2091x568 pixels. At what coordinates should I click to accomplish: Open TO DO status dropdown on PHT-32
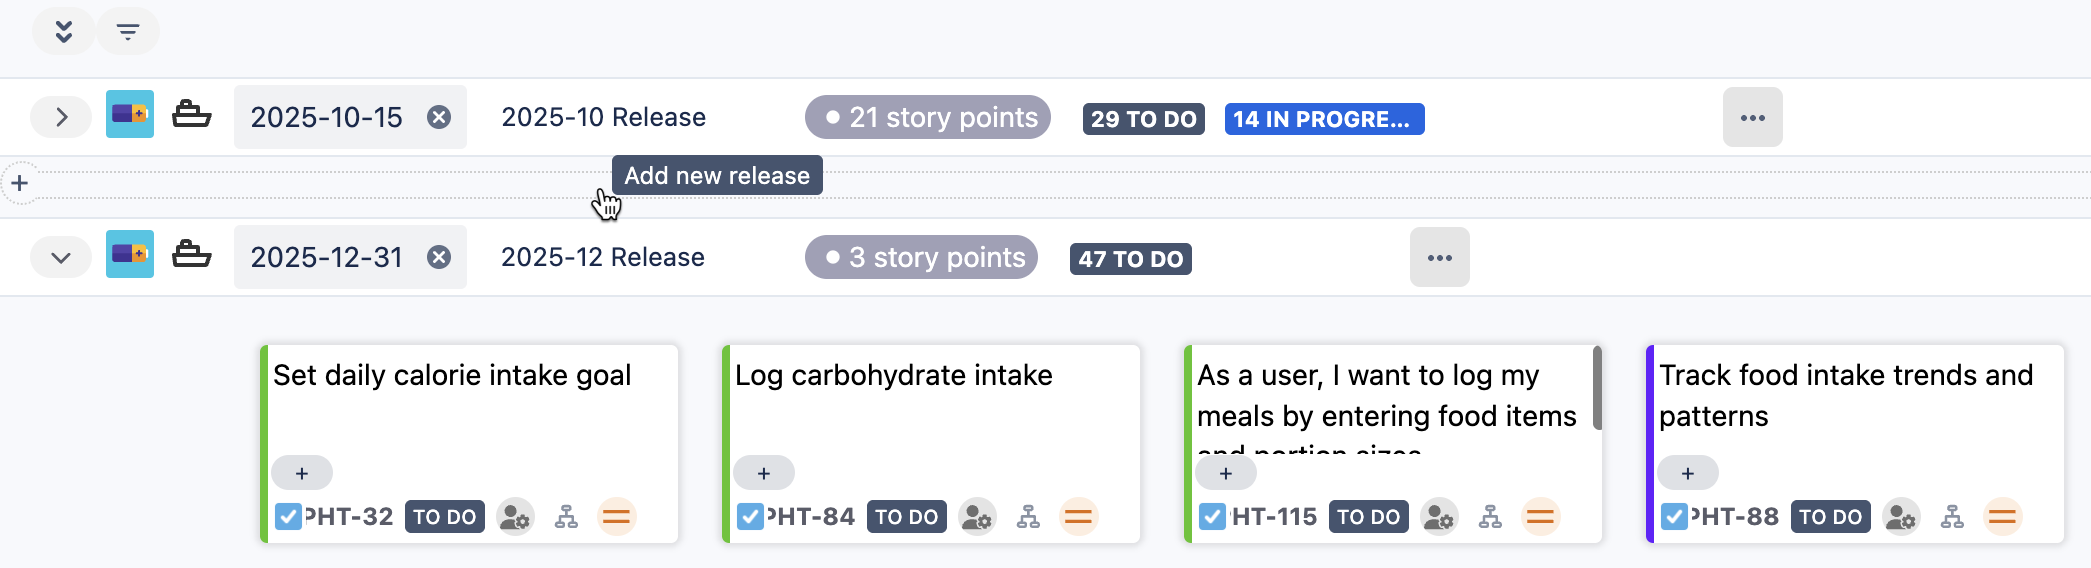coord(444,517)
